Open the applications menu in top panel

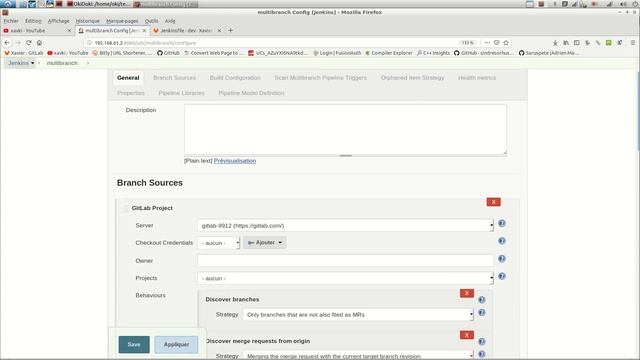point(8,4)
